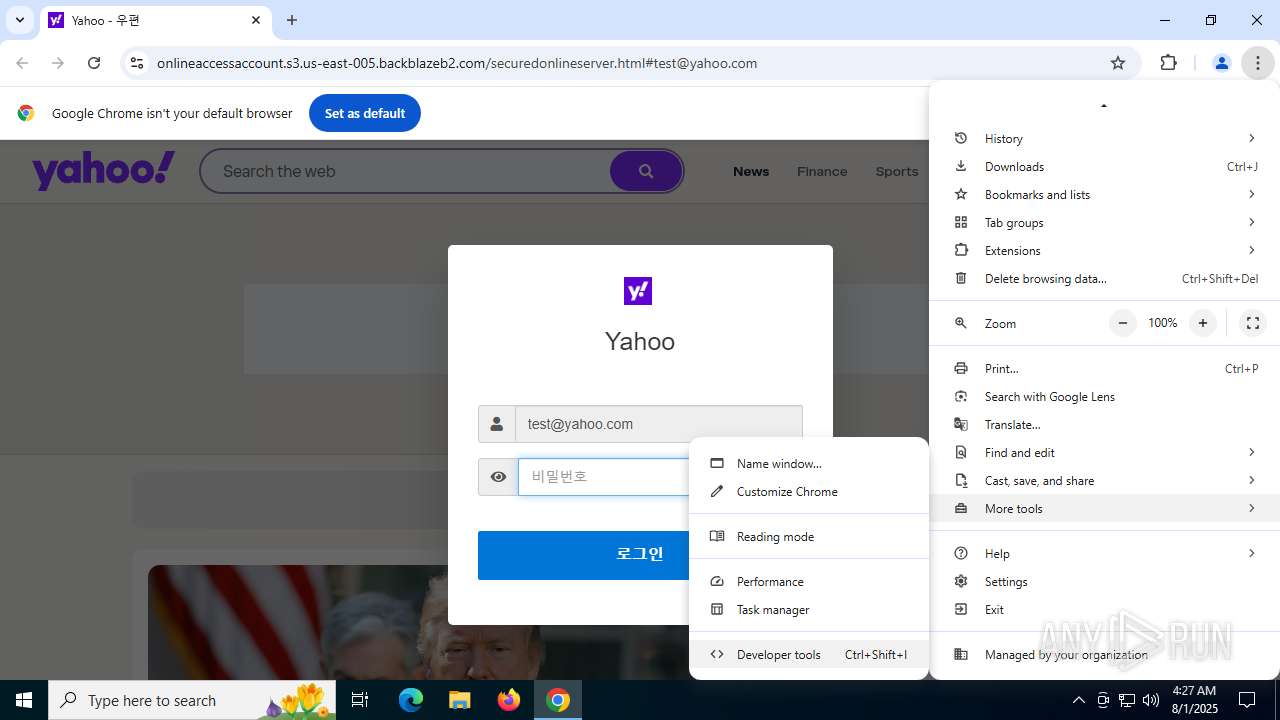The image size is (1280, 720).
Task: Open Windows Start menu
Action: (24, 700)
